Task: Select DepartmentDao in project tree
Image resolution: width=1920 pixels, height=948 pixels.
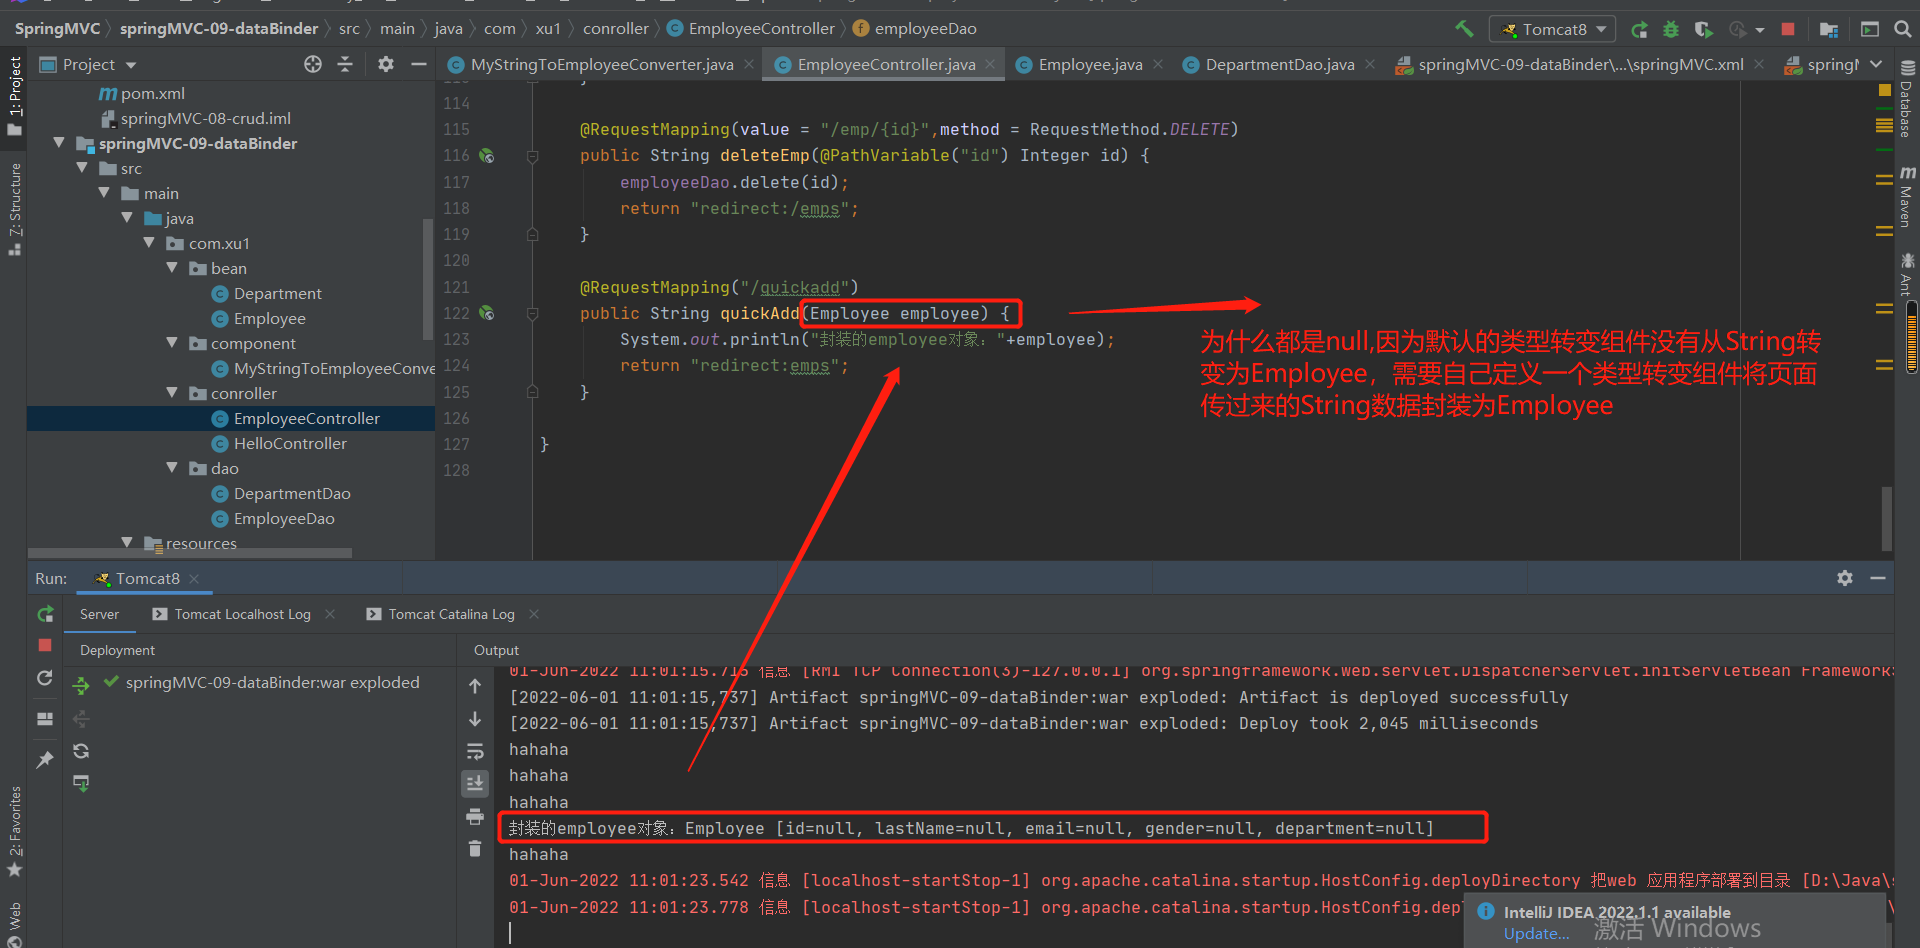Action: click(292, 493)
